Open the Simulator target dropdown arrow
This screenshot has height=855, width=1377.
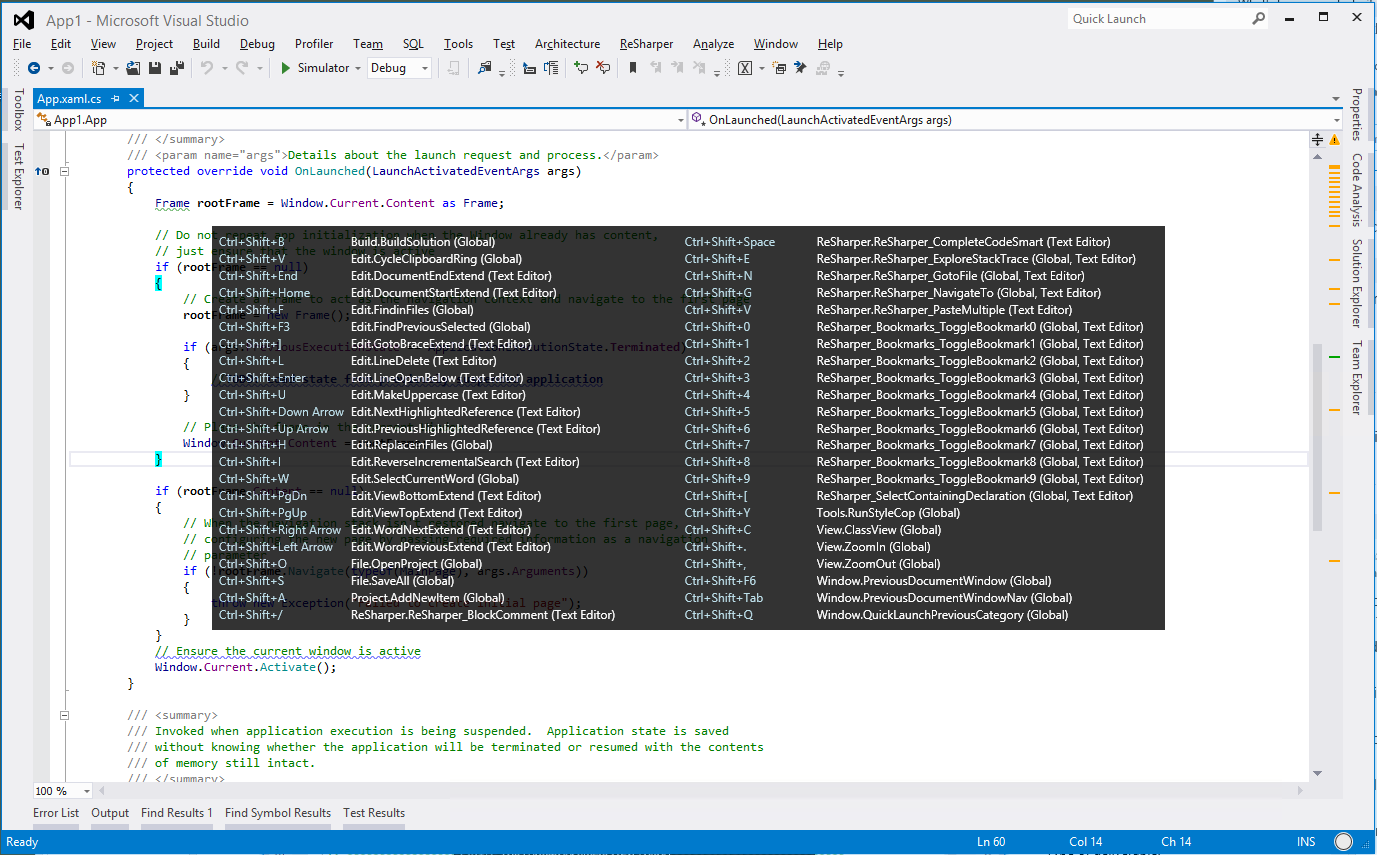[358, 68]
